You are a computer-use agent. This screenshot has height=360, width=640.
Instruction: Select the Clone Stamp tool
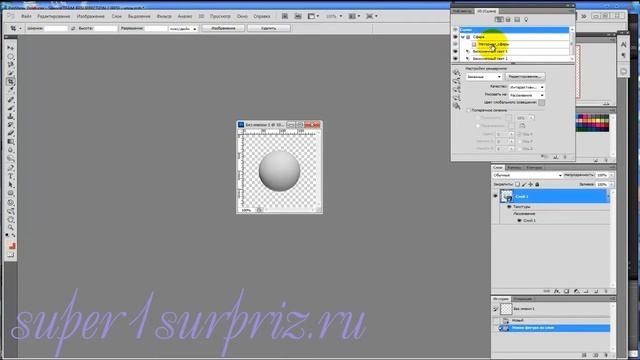(x=11, y=116)
